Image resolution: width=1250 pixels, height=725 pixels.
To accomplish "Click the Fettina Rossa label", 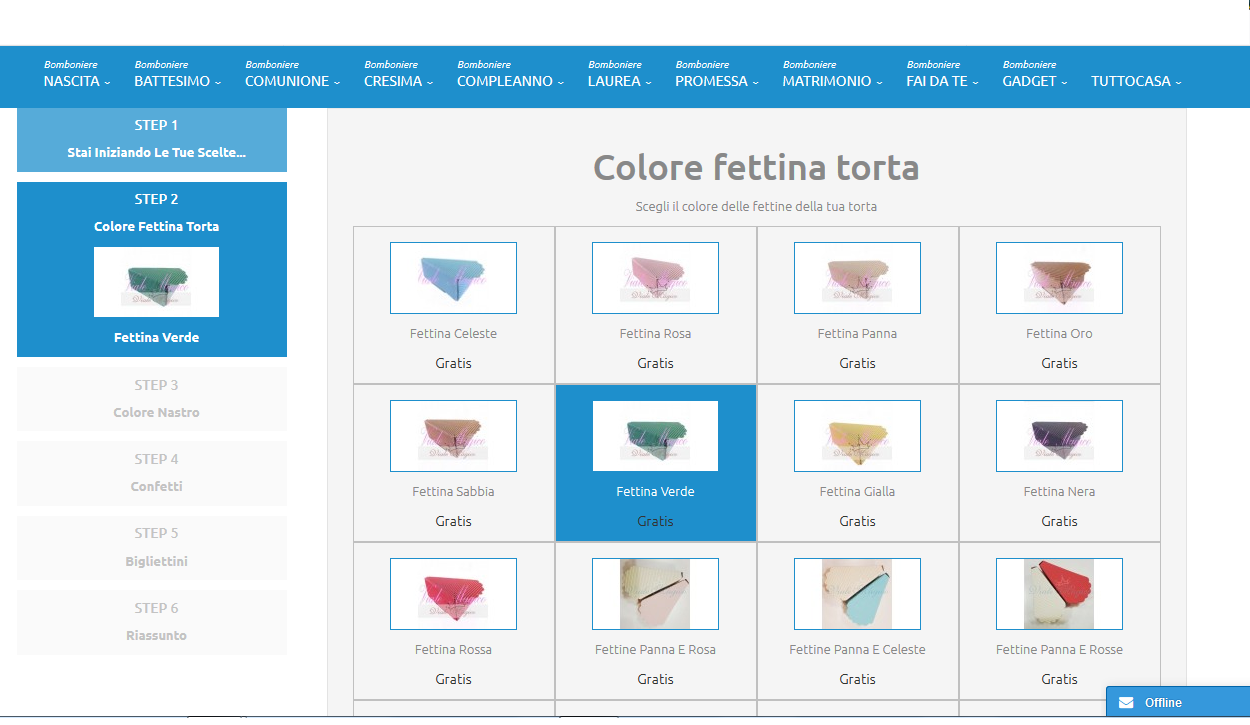I will pos(453,649).
